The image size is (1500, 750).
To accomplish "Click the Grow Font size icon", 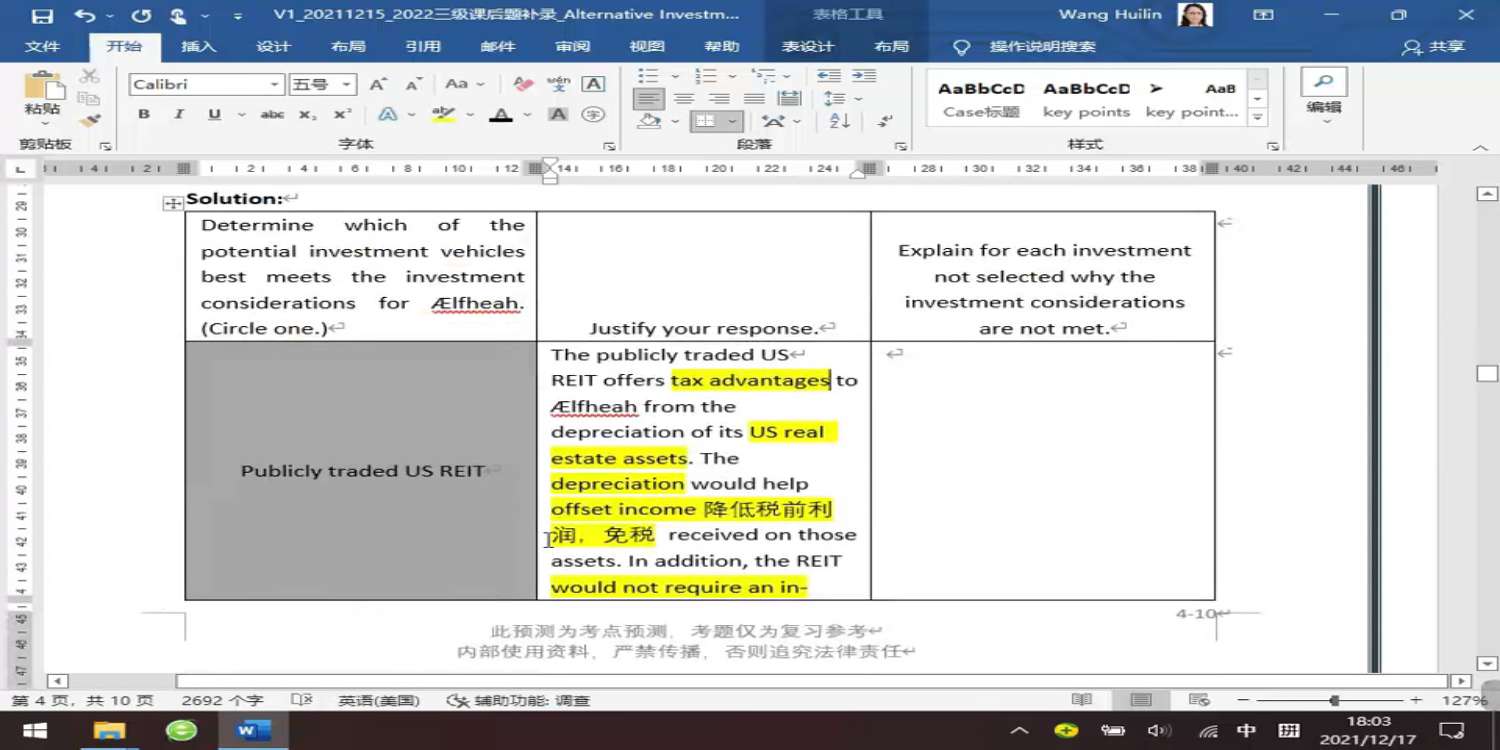I will tap(378, 85).
